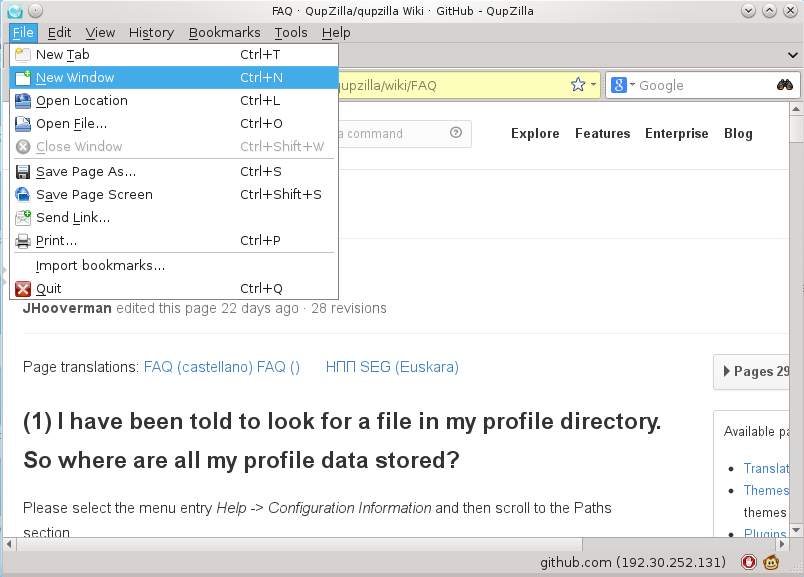Viewport: 804px width, 577px height.
Task: Choose Save Page Screen entry
Action: [174, 194]
